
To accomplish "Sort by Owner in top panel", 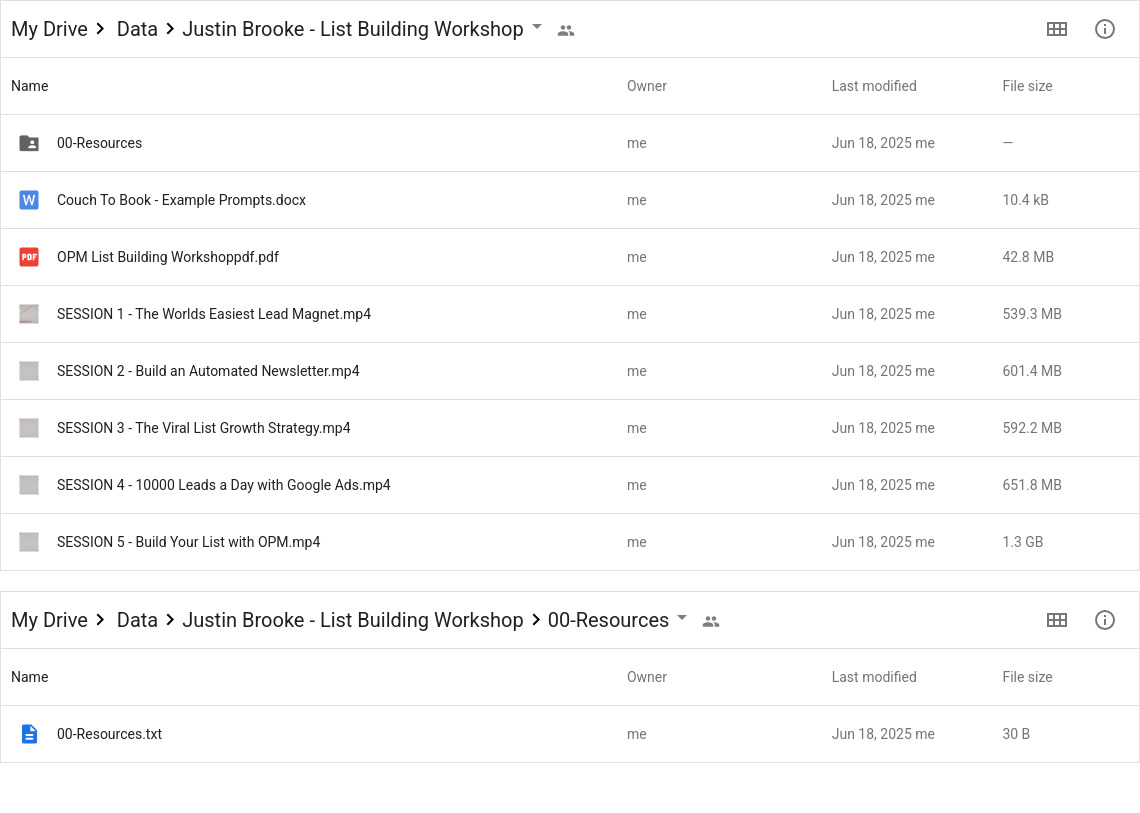I will 647,86.
